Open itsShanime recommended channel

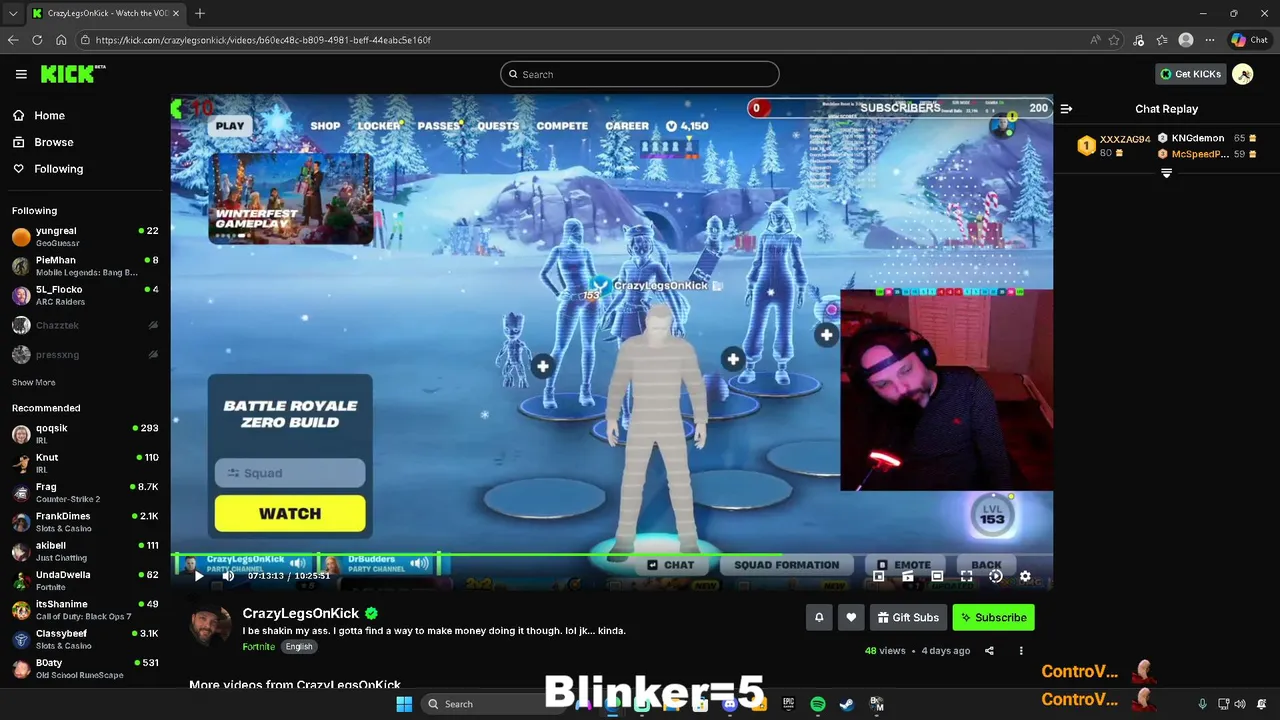point(85,610)
